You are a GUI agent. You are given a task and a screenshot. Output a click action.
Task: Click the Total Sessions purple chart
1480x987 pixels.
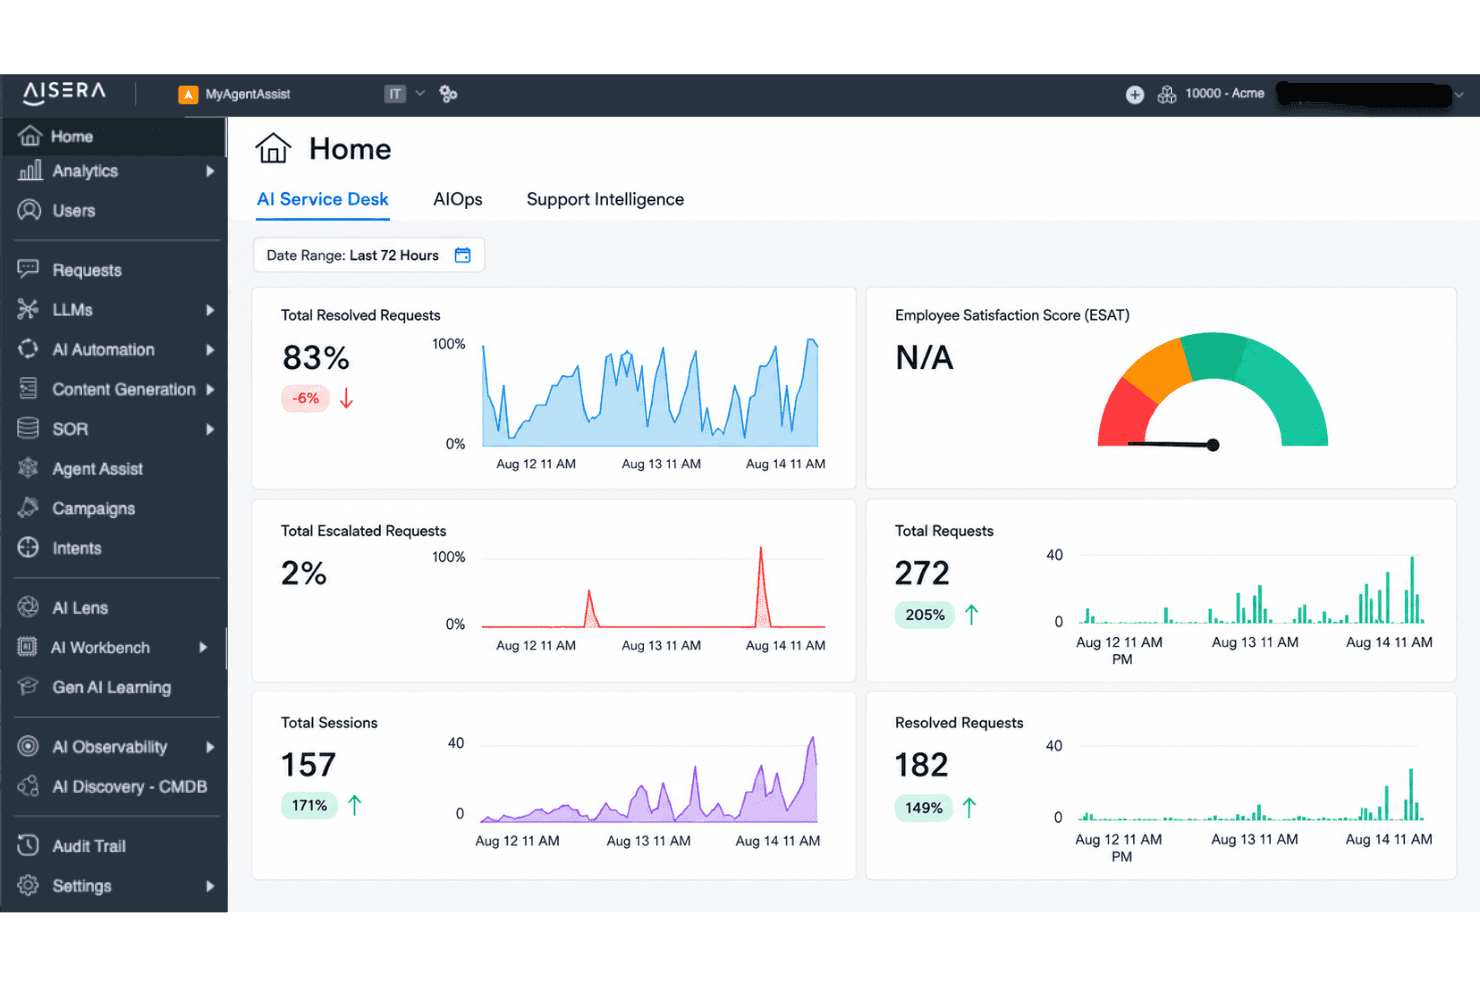click(648, 780)
